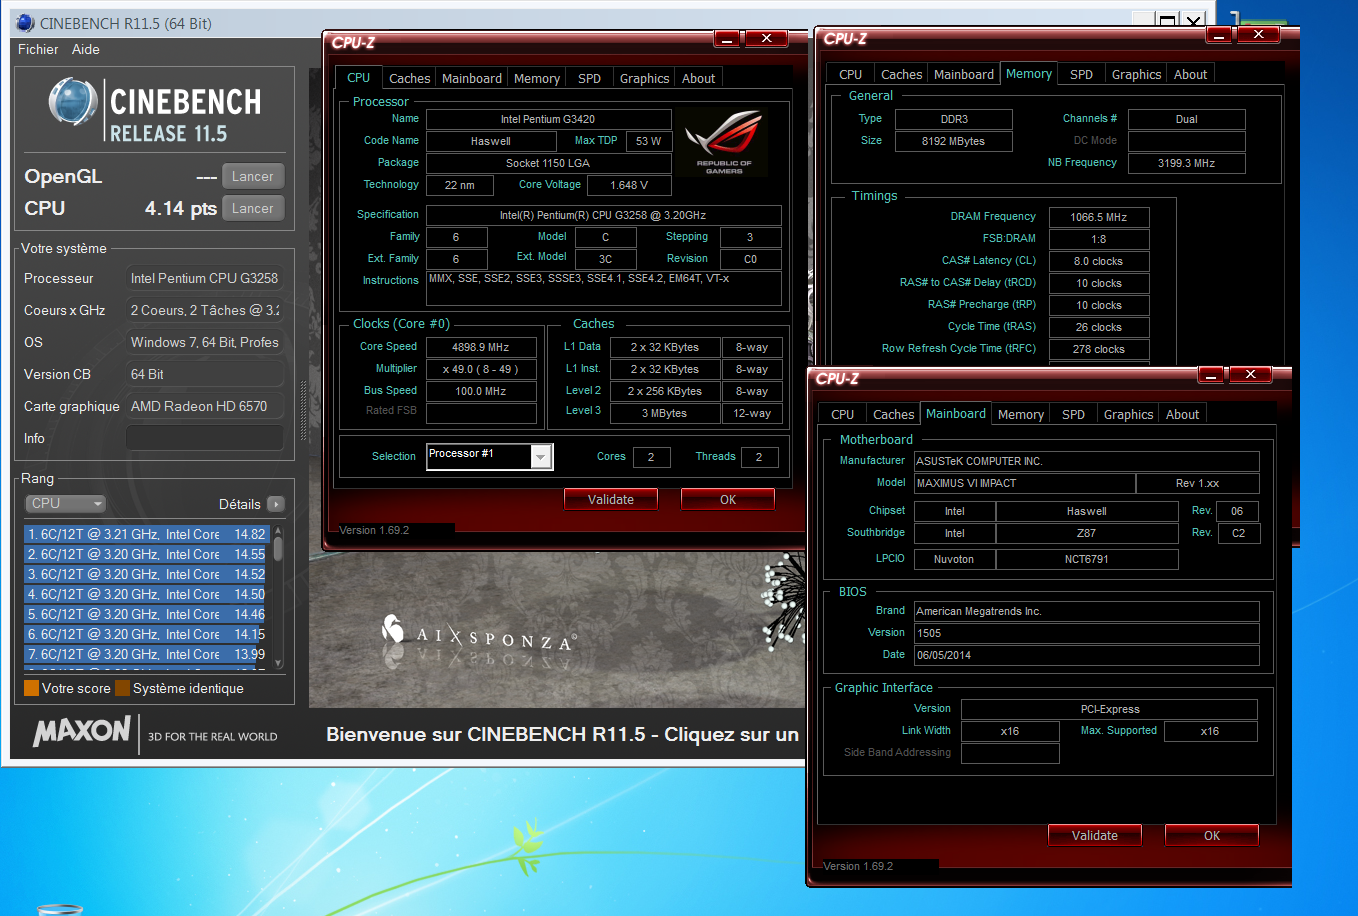Select ranking row 5 with score 14.46
Screen dimensions: 1358x916
(147, 614)
